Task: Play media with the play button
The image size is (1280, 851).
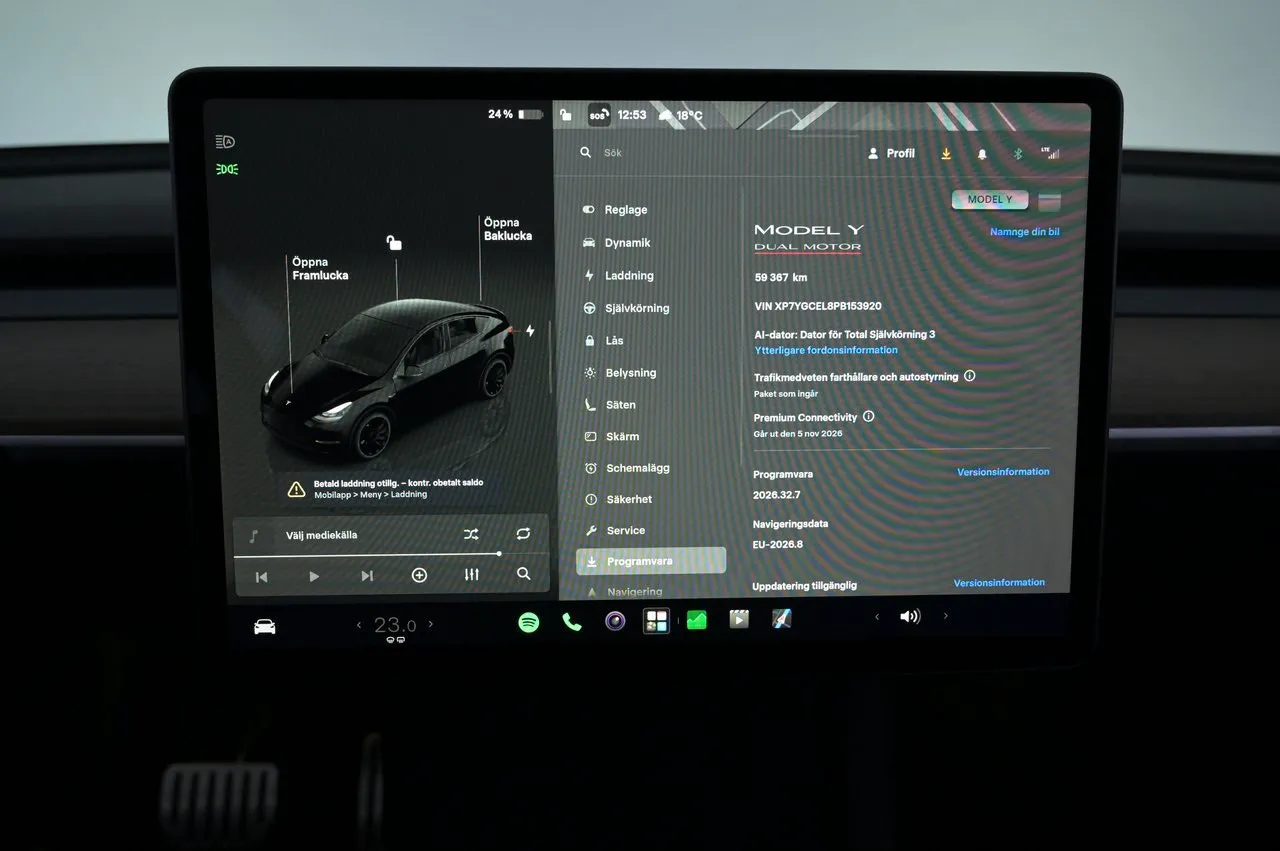Action: point(314,576)
